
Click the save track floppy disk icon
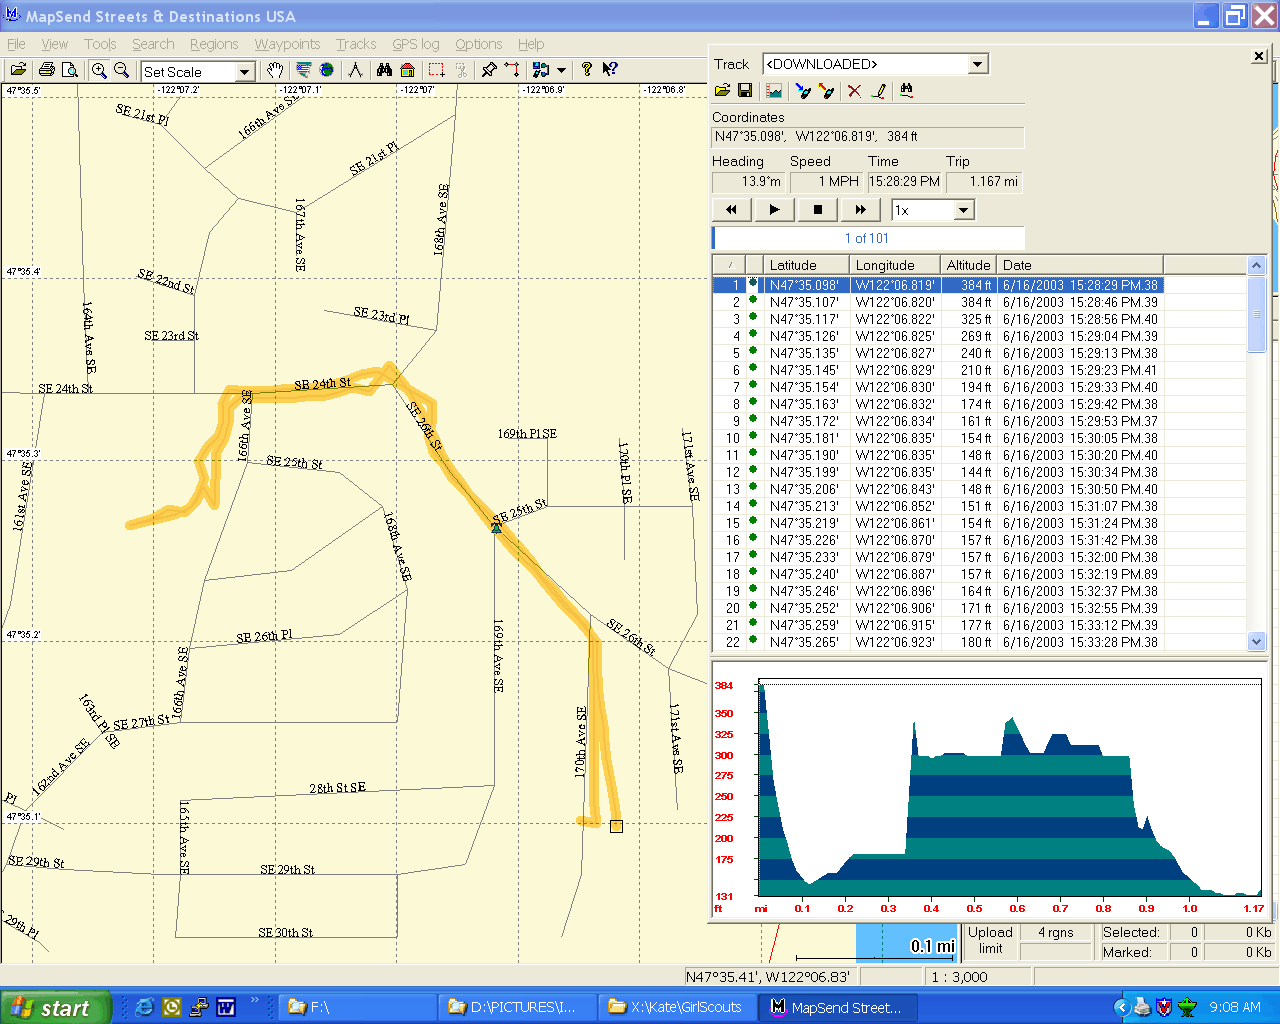pos(745,91)
